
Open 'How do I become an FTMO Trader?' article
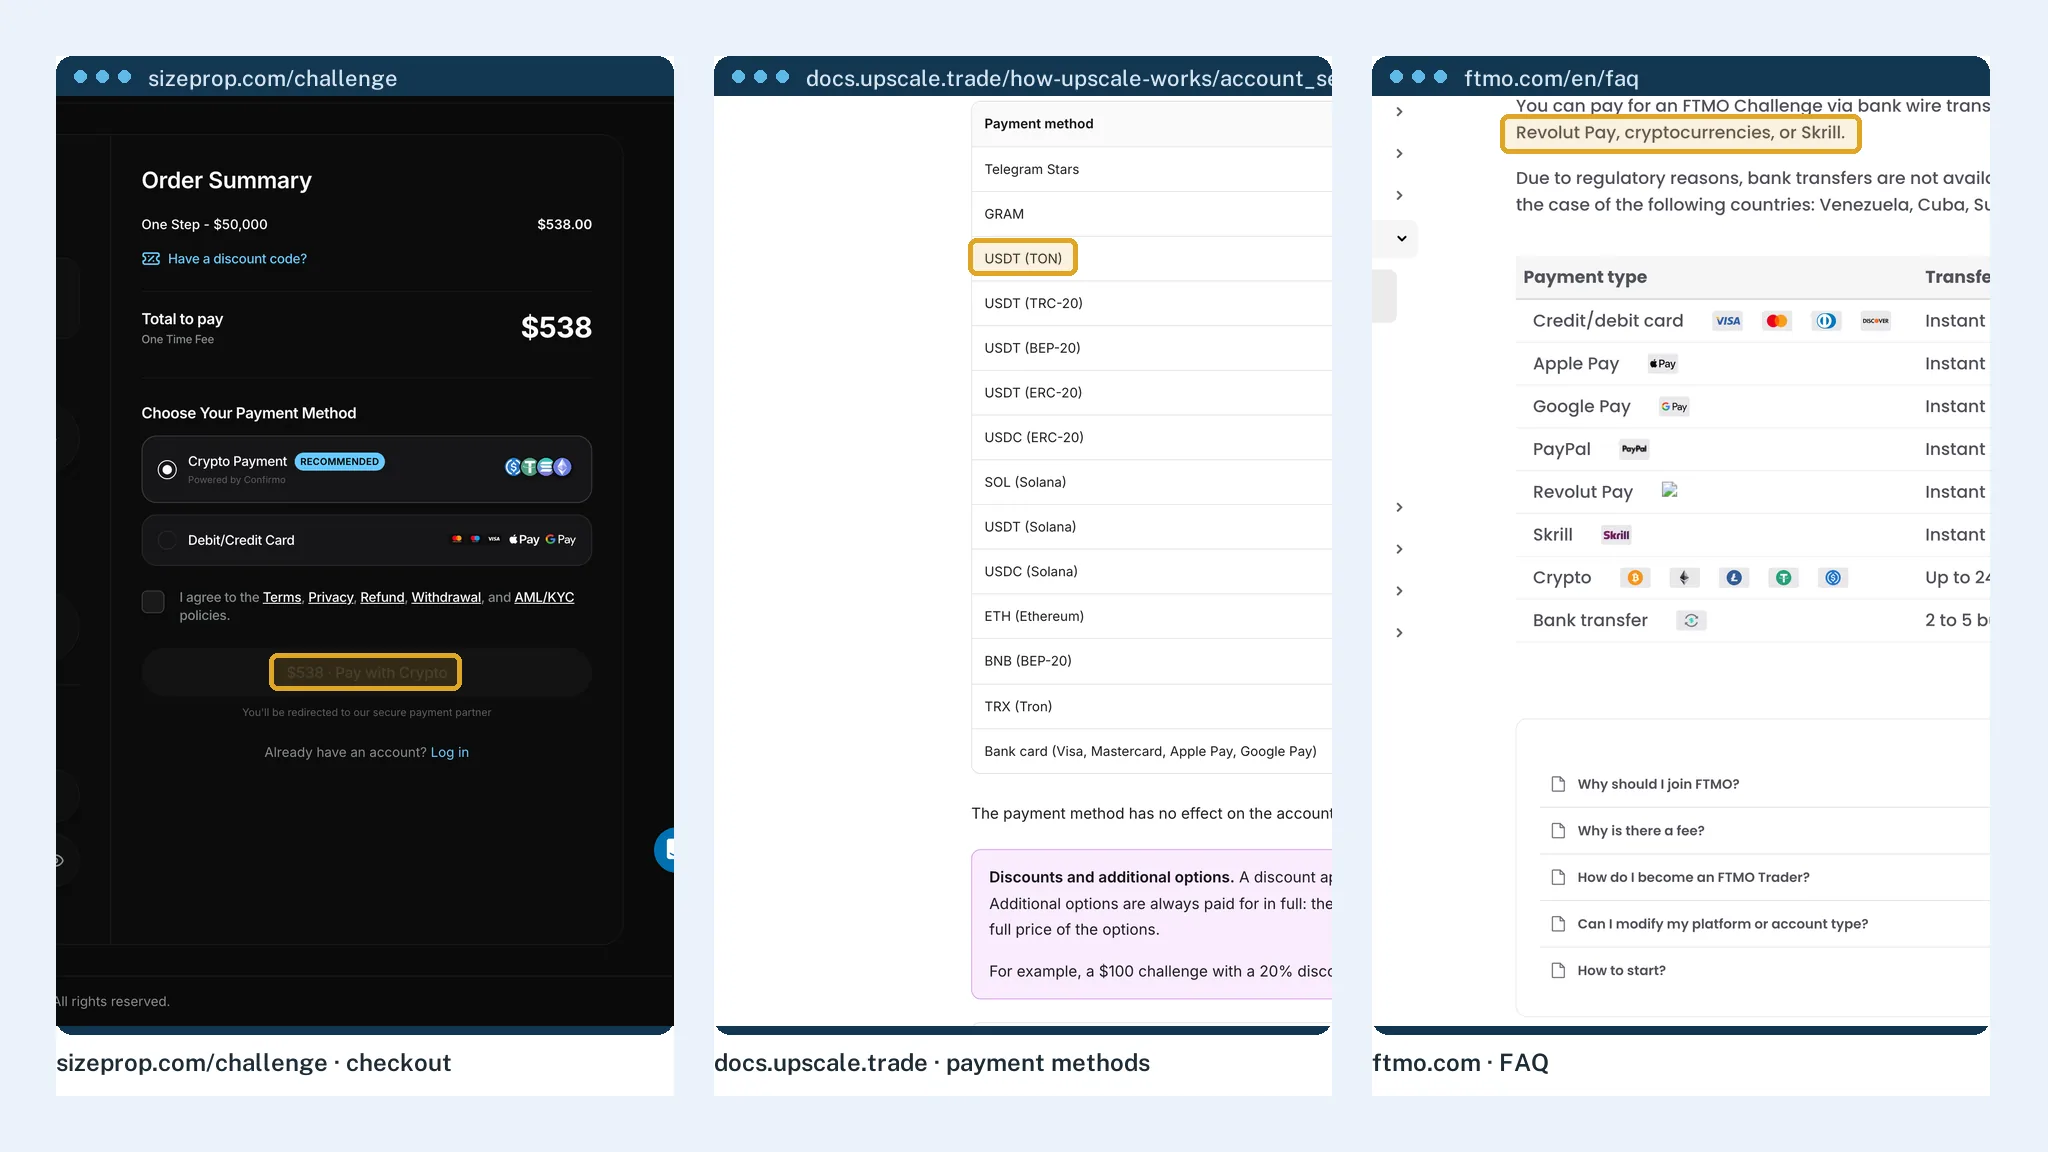(x=1693, y=877)
